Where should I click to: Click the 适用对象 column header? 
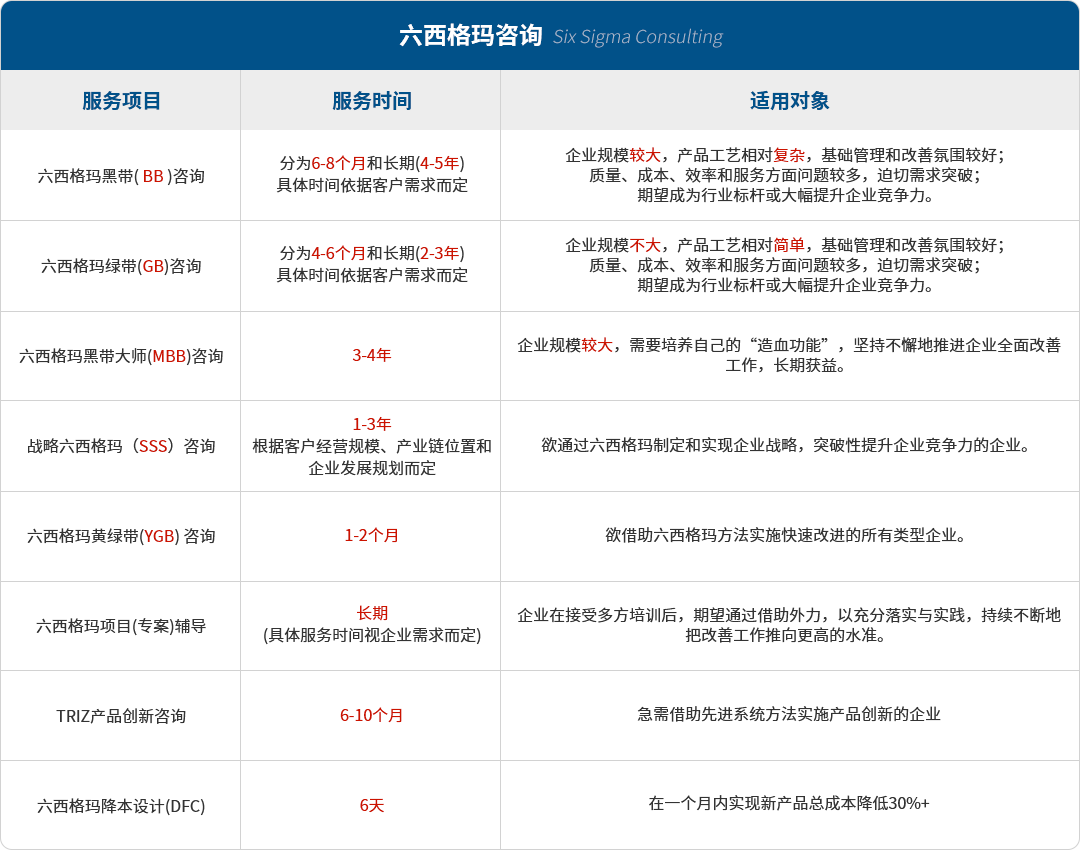coord(789,101)
